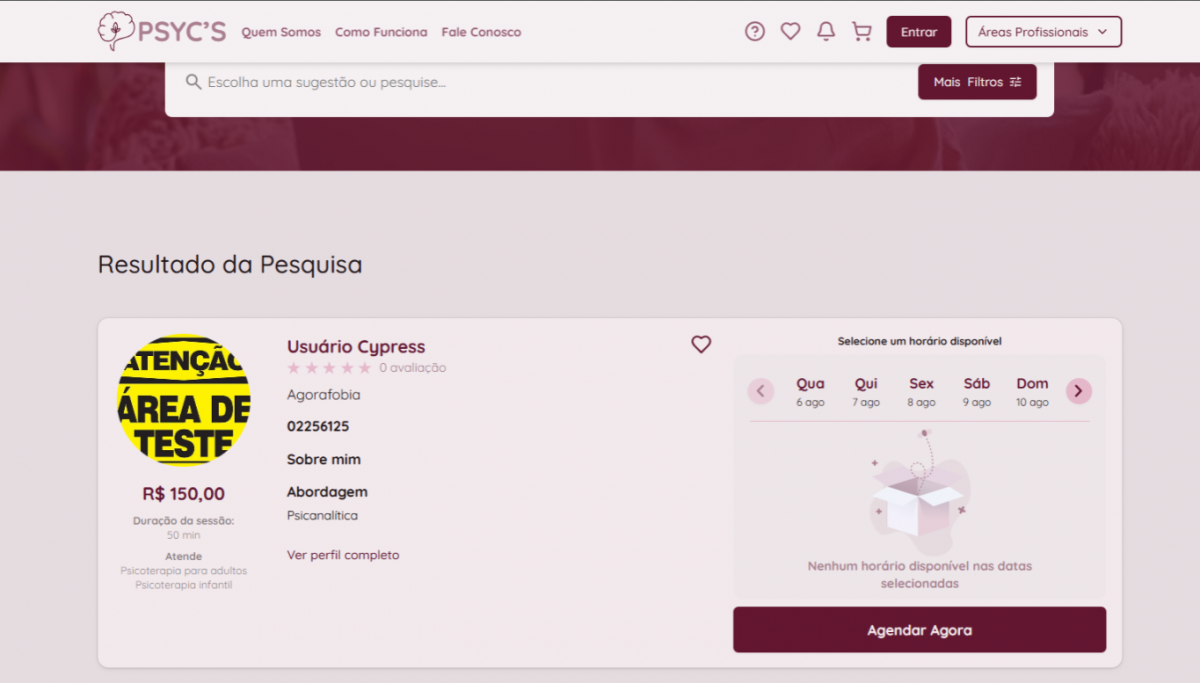Open favorites heart icon in header
Image resolution: width=1200 pixels, height=683 pixels.
pyautogui.click(x=790, y=32)
